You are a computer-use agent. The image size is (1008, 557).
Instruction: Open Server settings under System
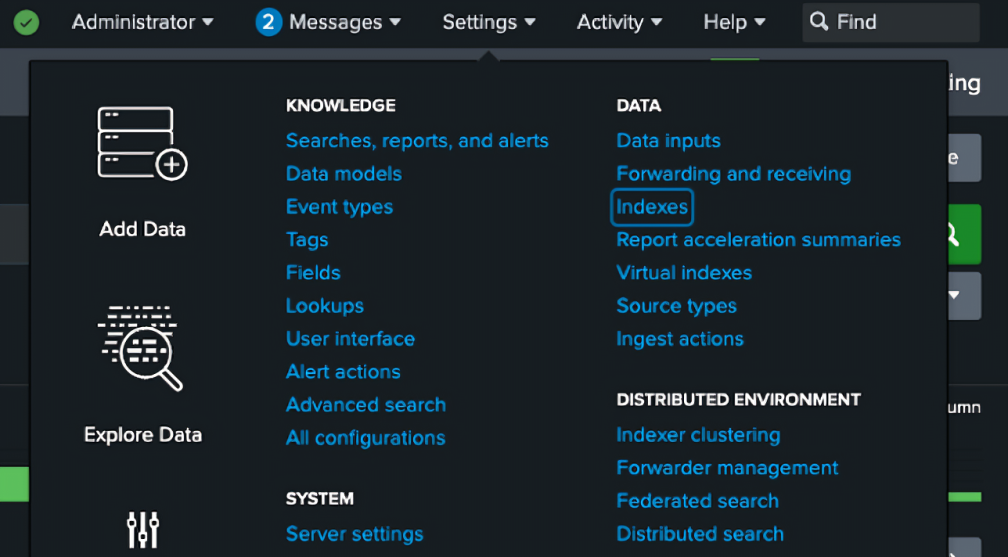tap(354, 534)
